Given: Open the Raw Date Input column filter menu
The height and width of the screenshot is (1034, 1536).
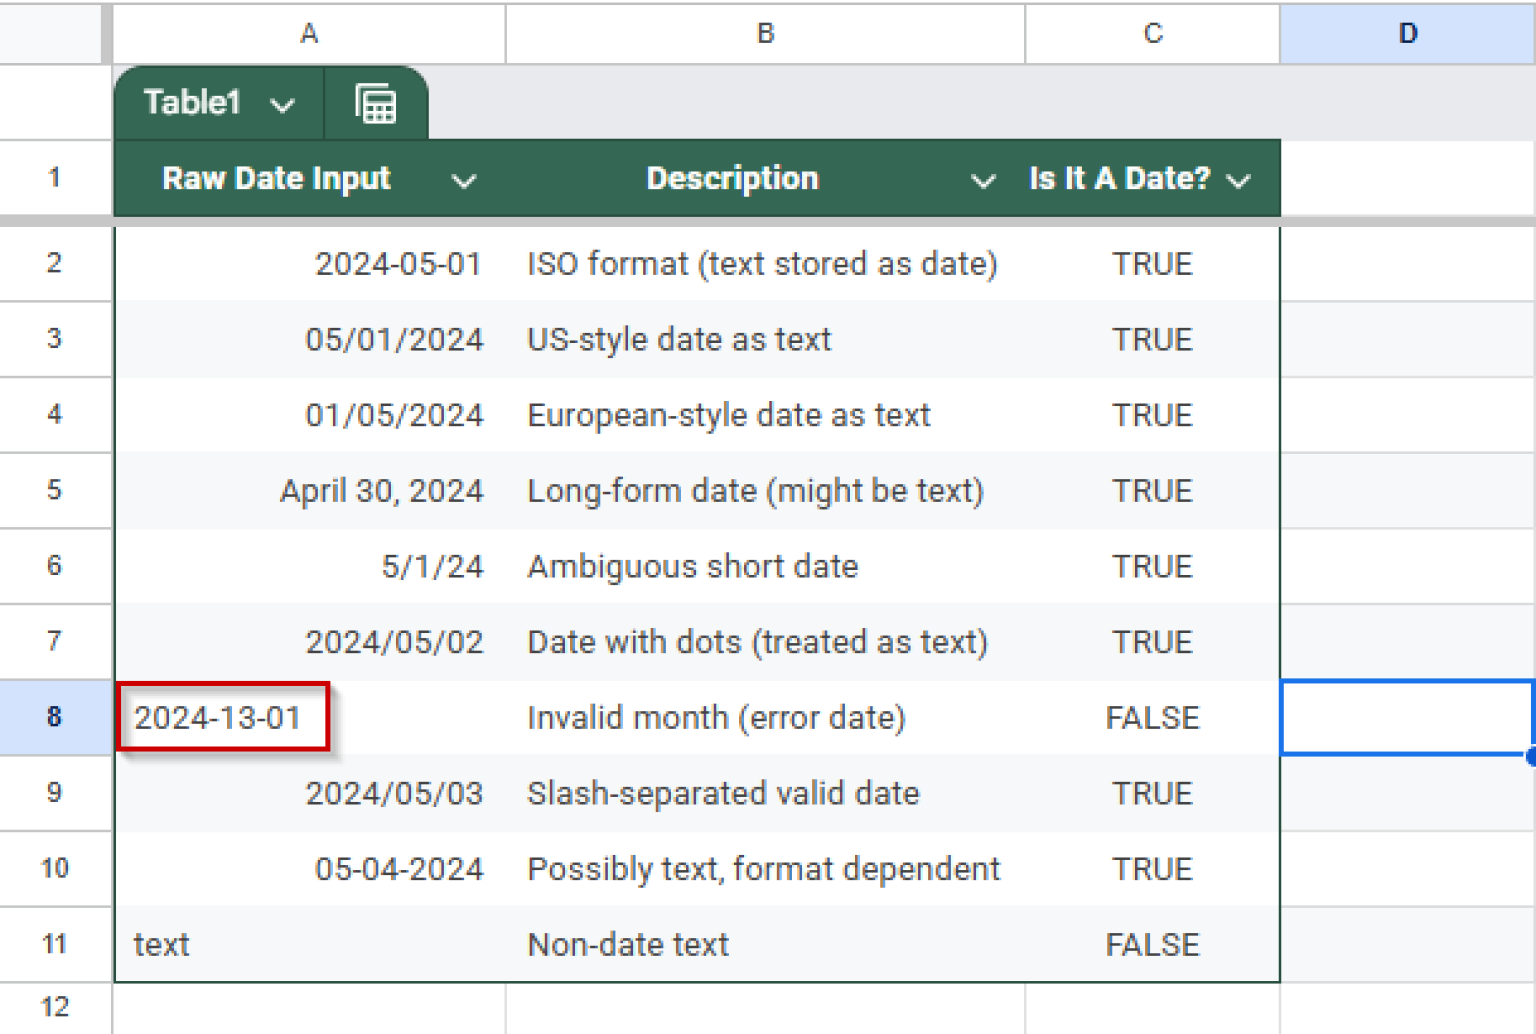Looking at the screenshot, I should (463, 181).
